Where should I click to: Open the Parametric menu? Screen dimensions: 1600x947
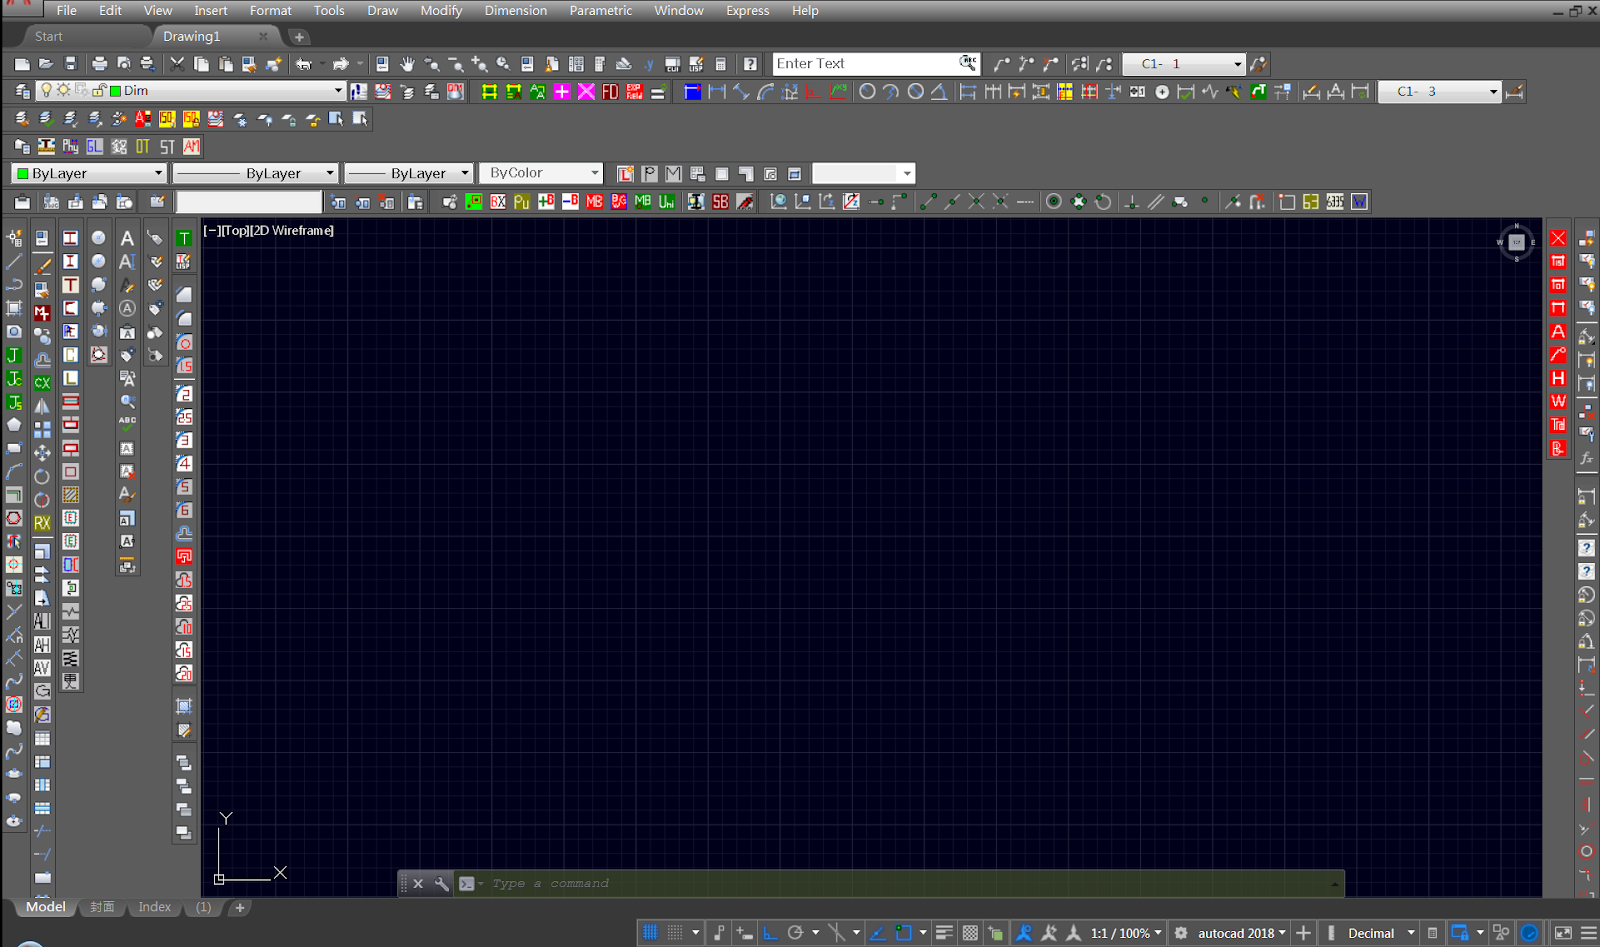click(x=601, y=10)
